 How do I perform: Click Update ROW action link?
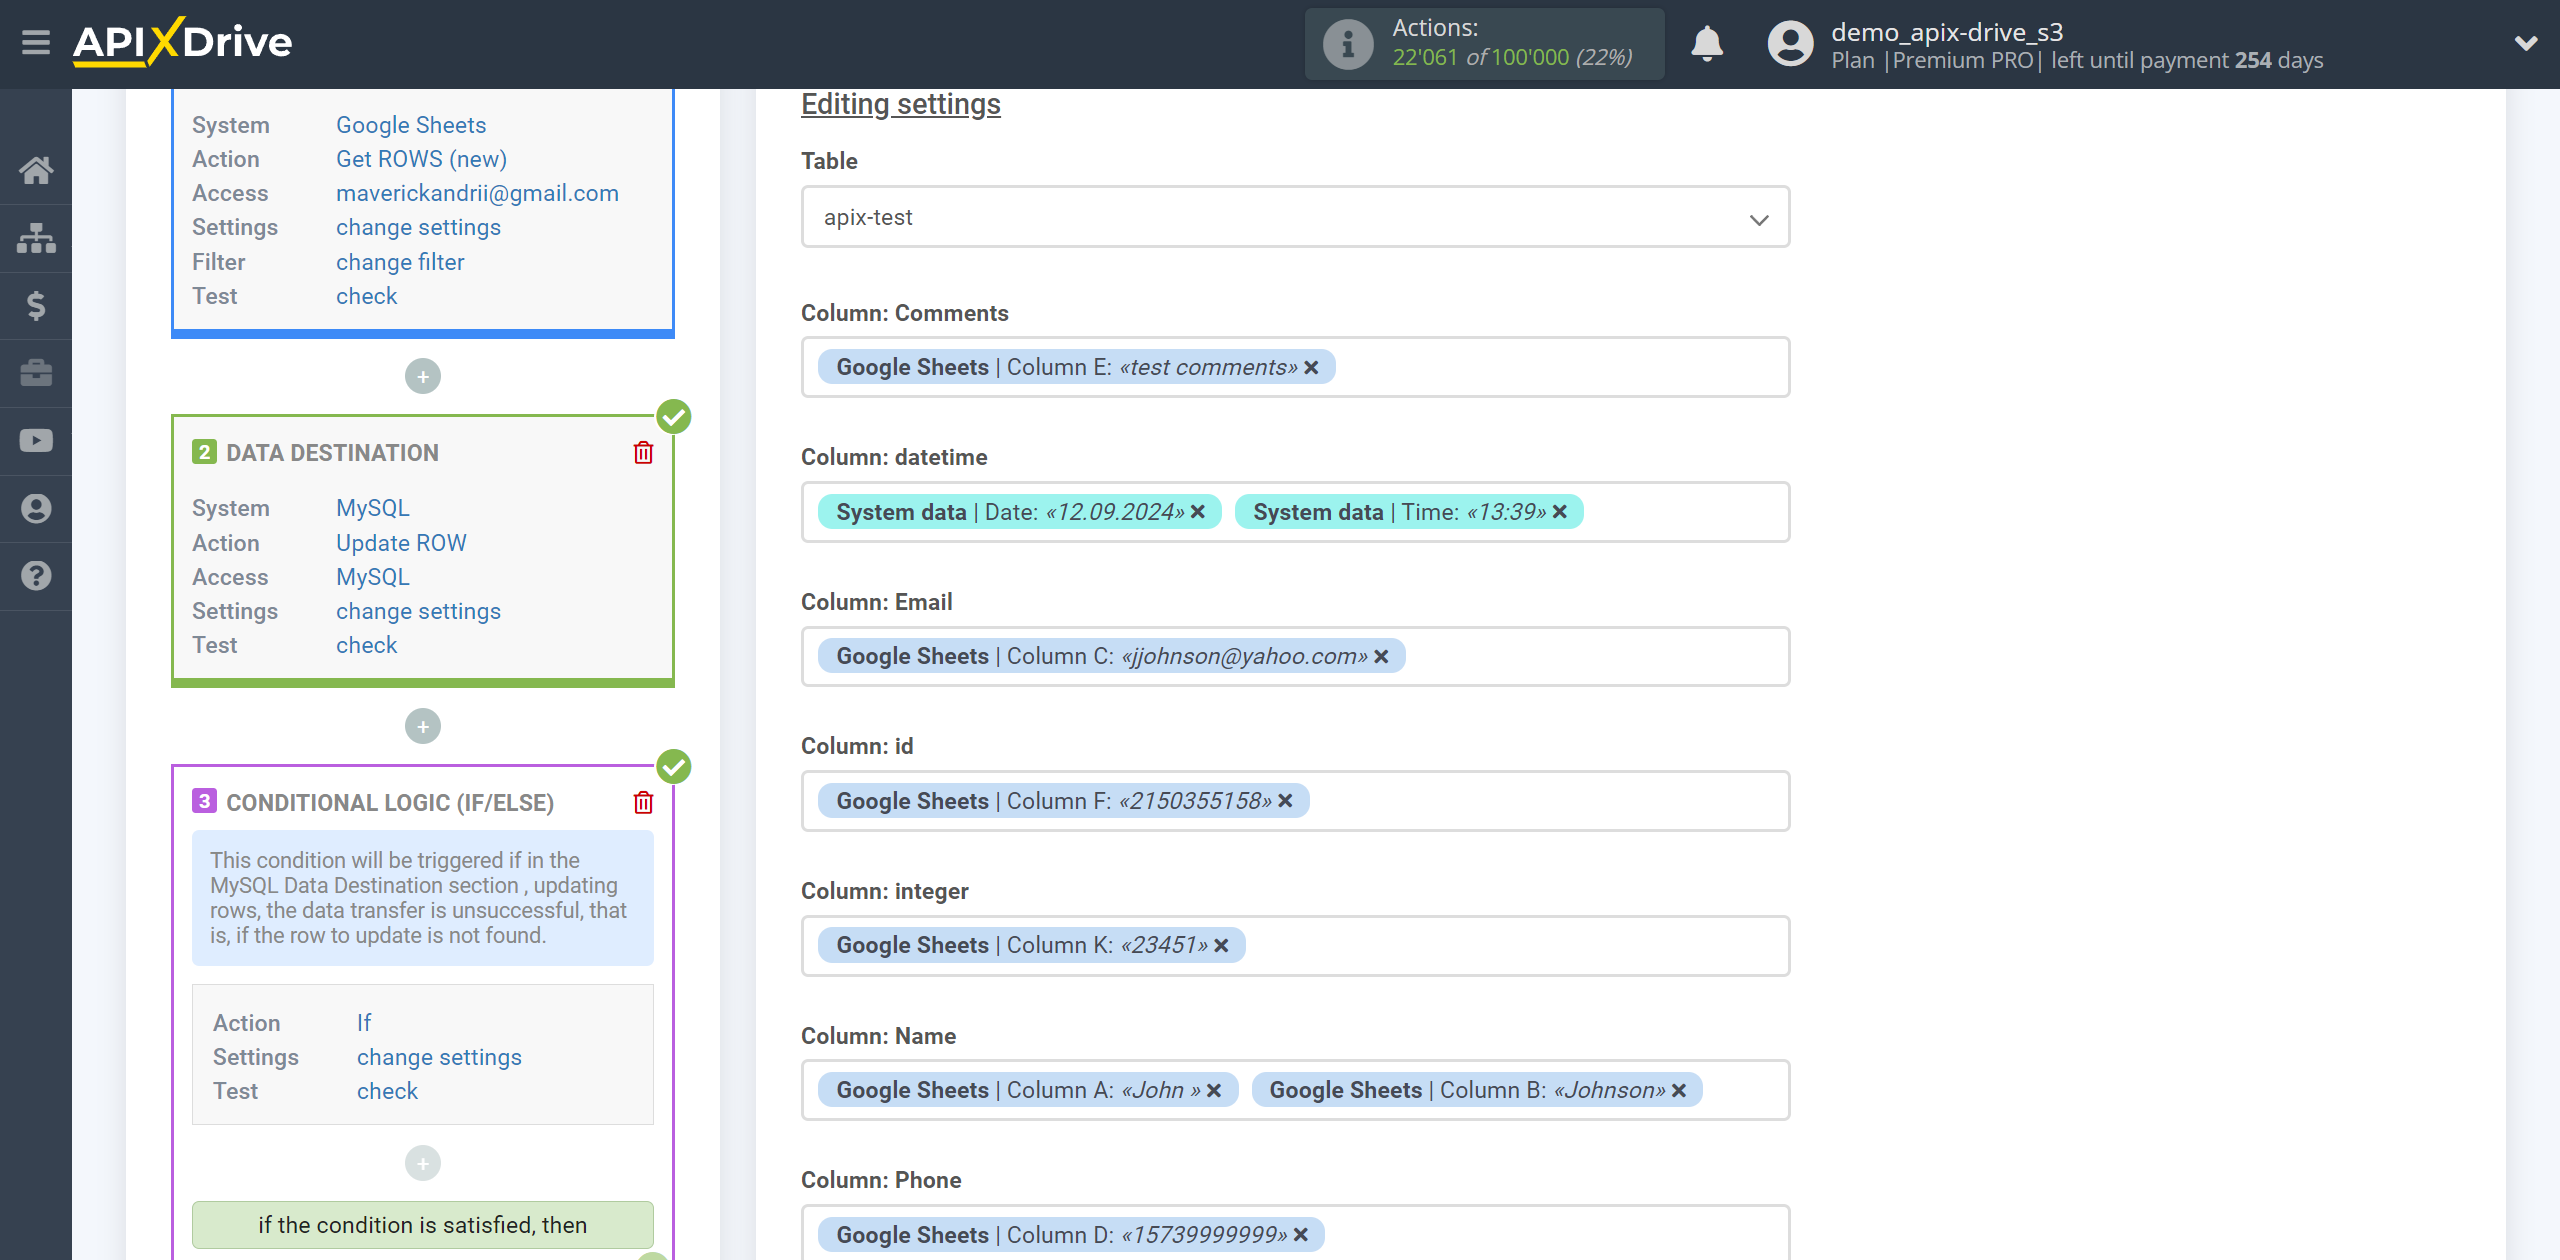click(x=401, y=543)
